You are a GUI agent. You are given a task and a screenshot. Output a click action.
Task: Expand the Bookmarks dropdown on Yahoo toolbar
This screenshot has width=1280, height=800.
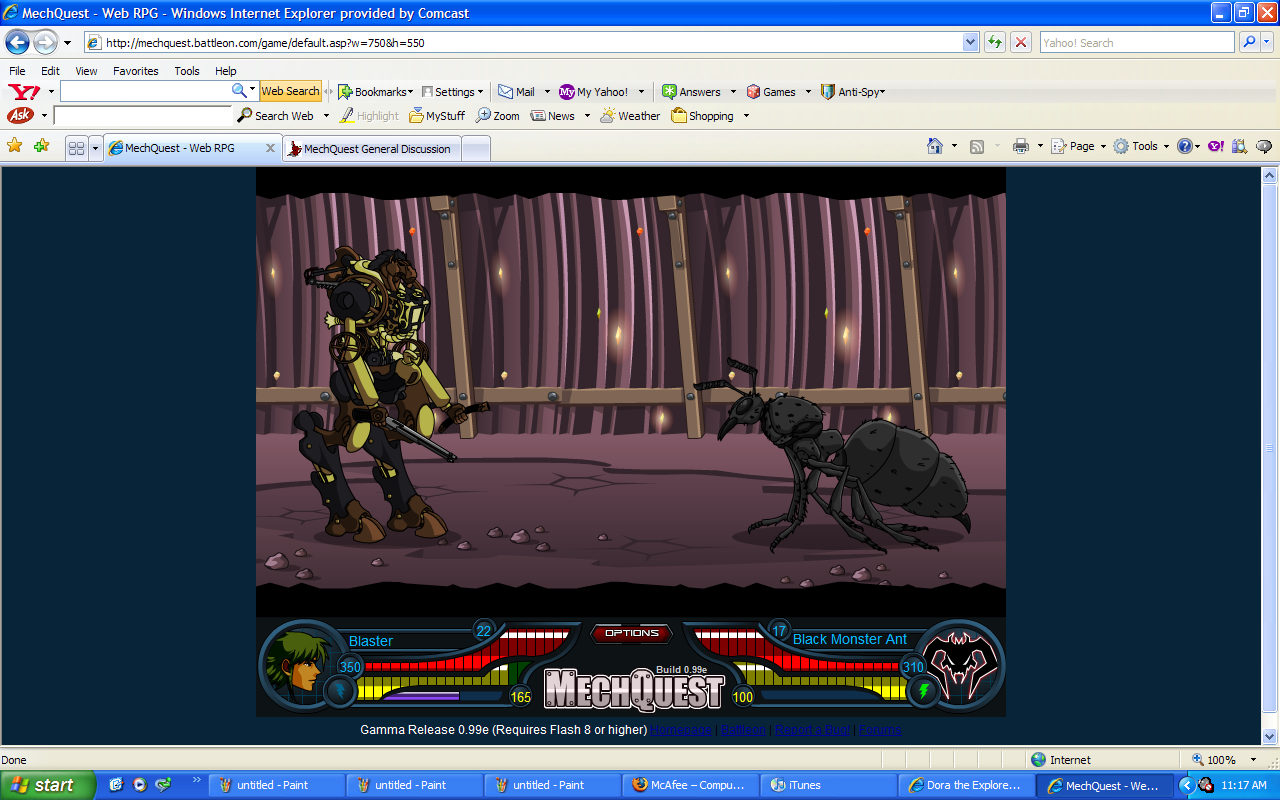point(410,92)
